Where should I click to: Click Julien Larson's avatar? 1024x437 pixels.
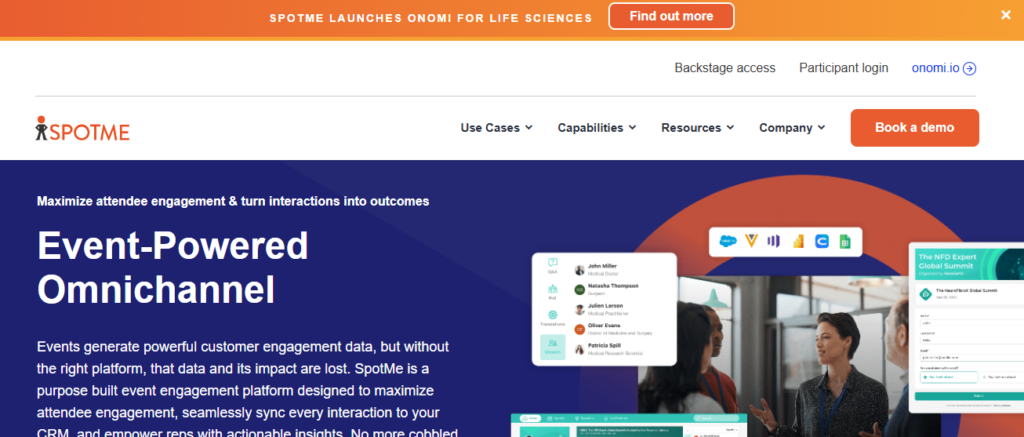tap(579, 310)
